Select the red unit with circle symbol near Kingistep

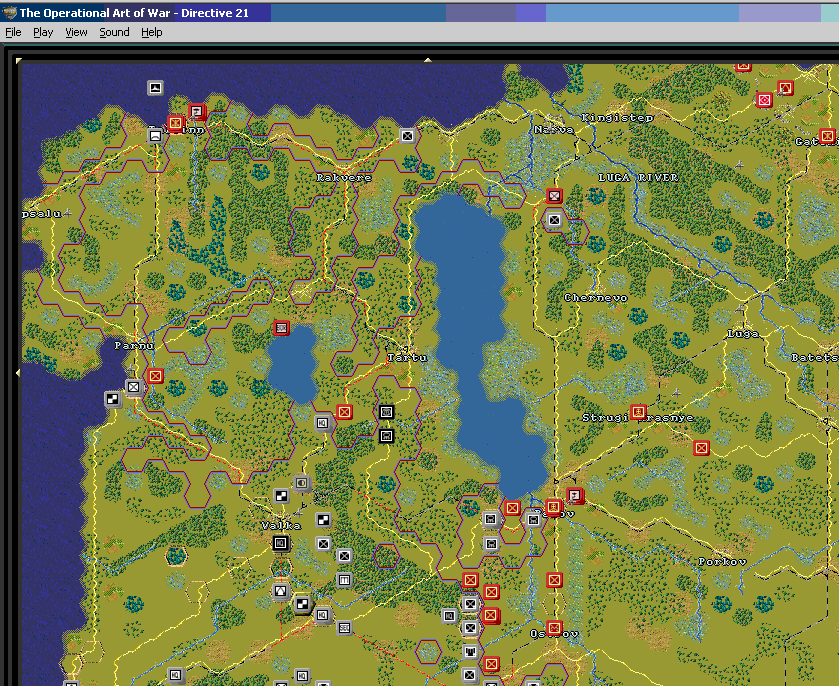(764, 100)
